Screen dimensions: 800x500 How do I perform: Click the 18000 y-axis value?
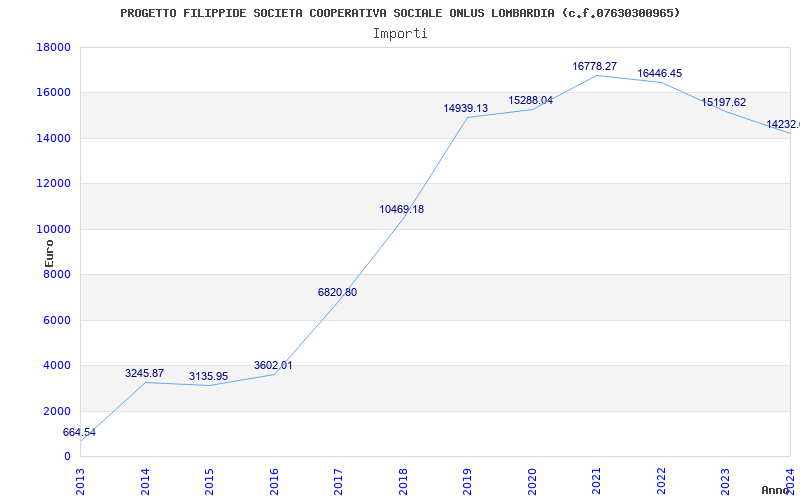coord(53,47)
